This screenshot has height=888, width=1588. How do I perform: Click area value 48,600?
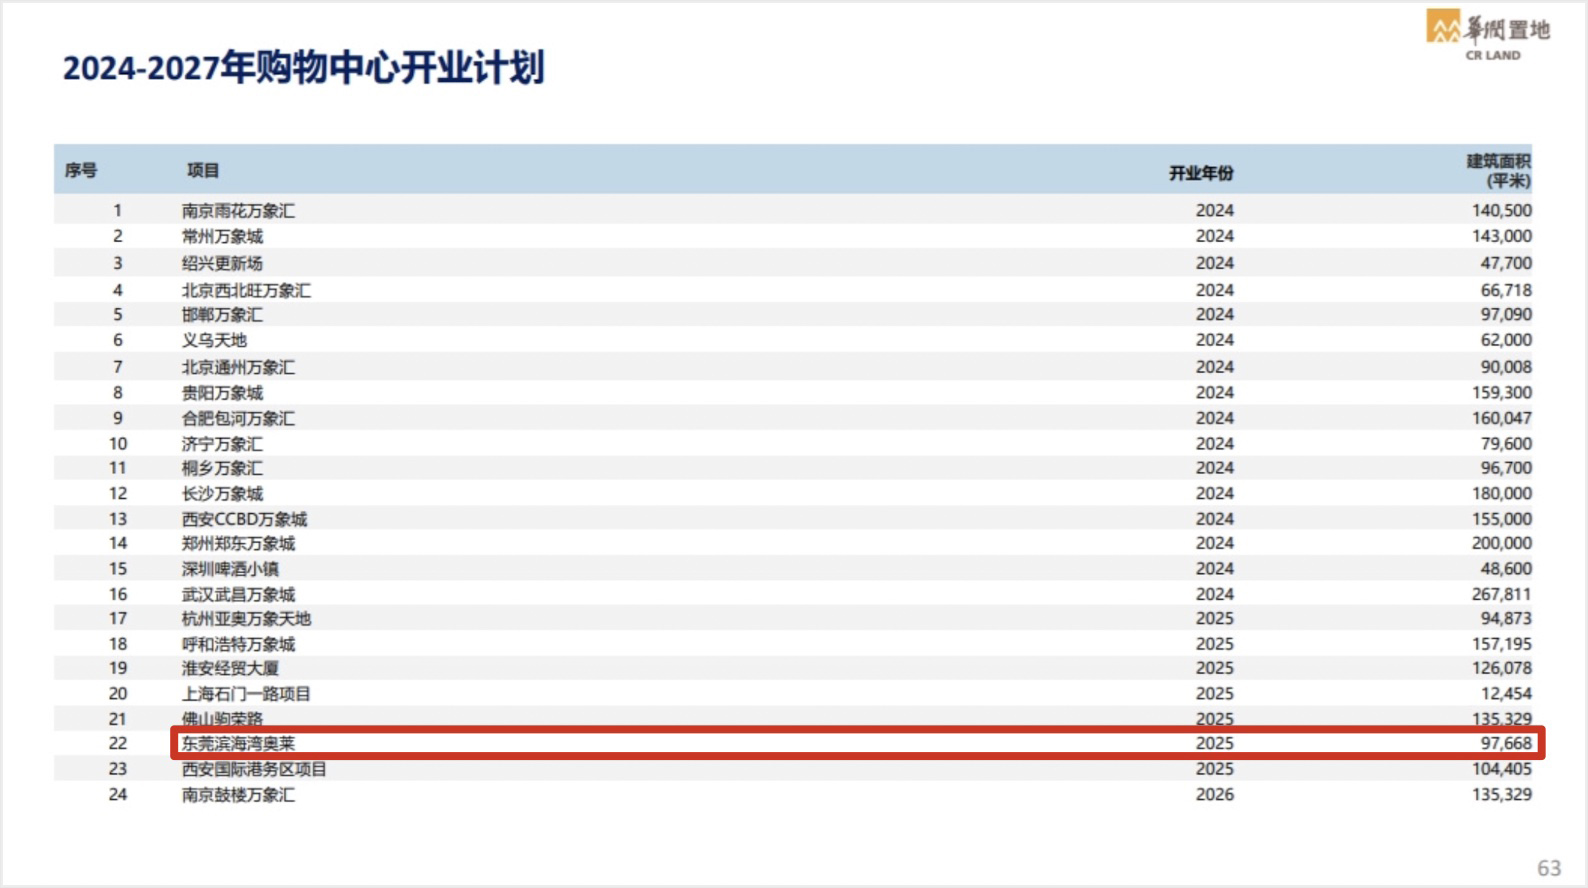click(x=1506, y=569)
